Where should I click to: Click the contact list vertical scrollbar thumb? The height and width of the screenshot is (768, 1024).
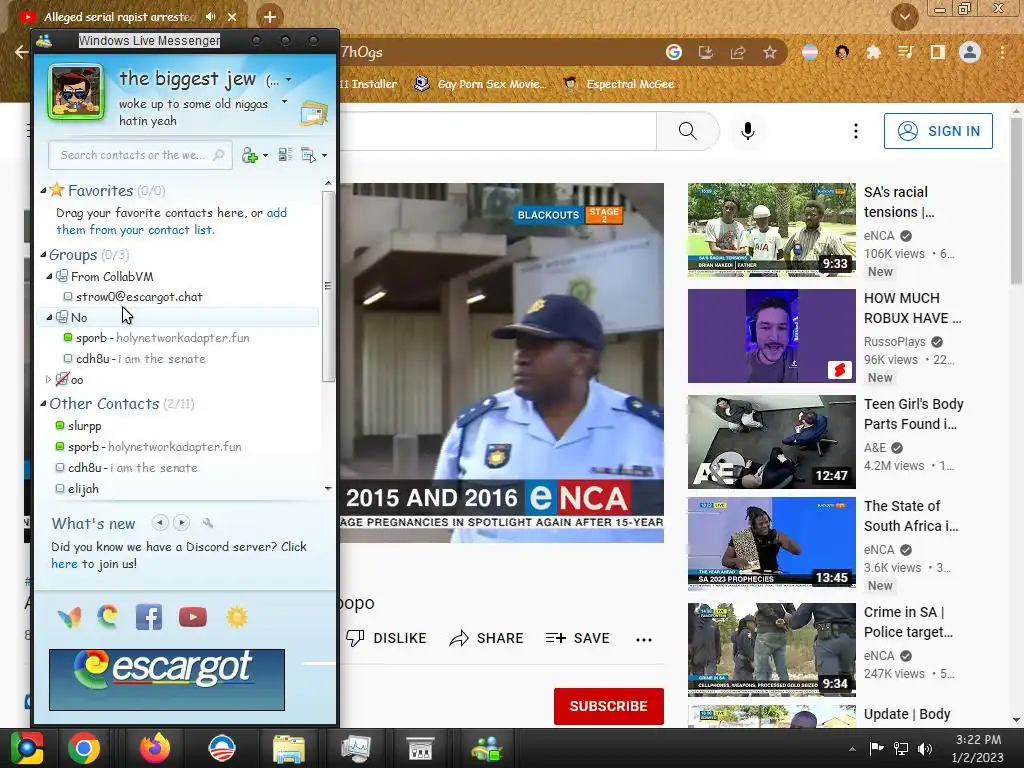(328, 285)
